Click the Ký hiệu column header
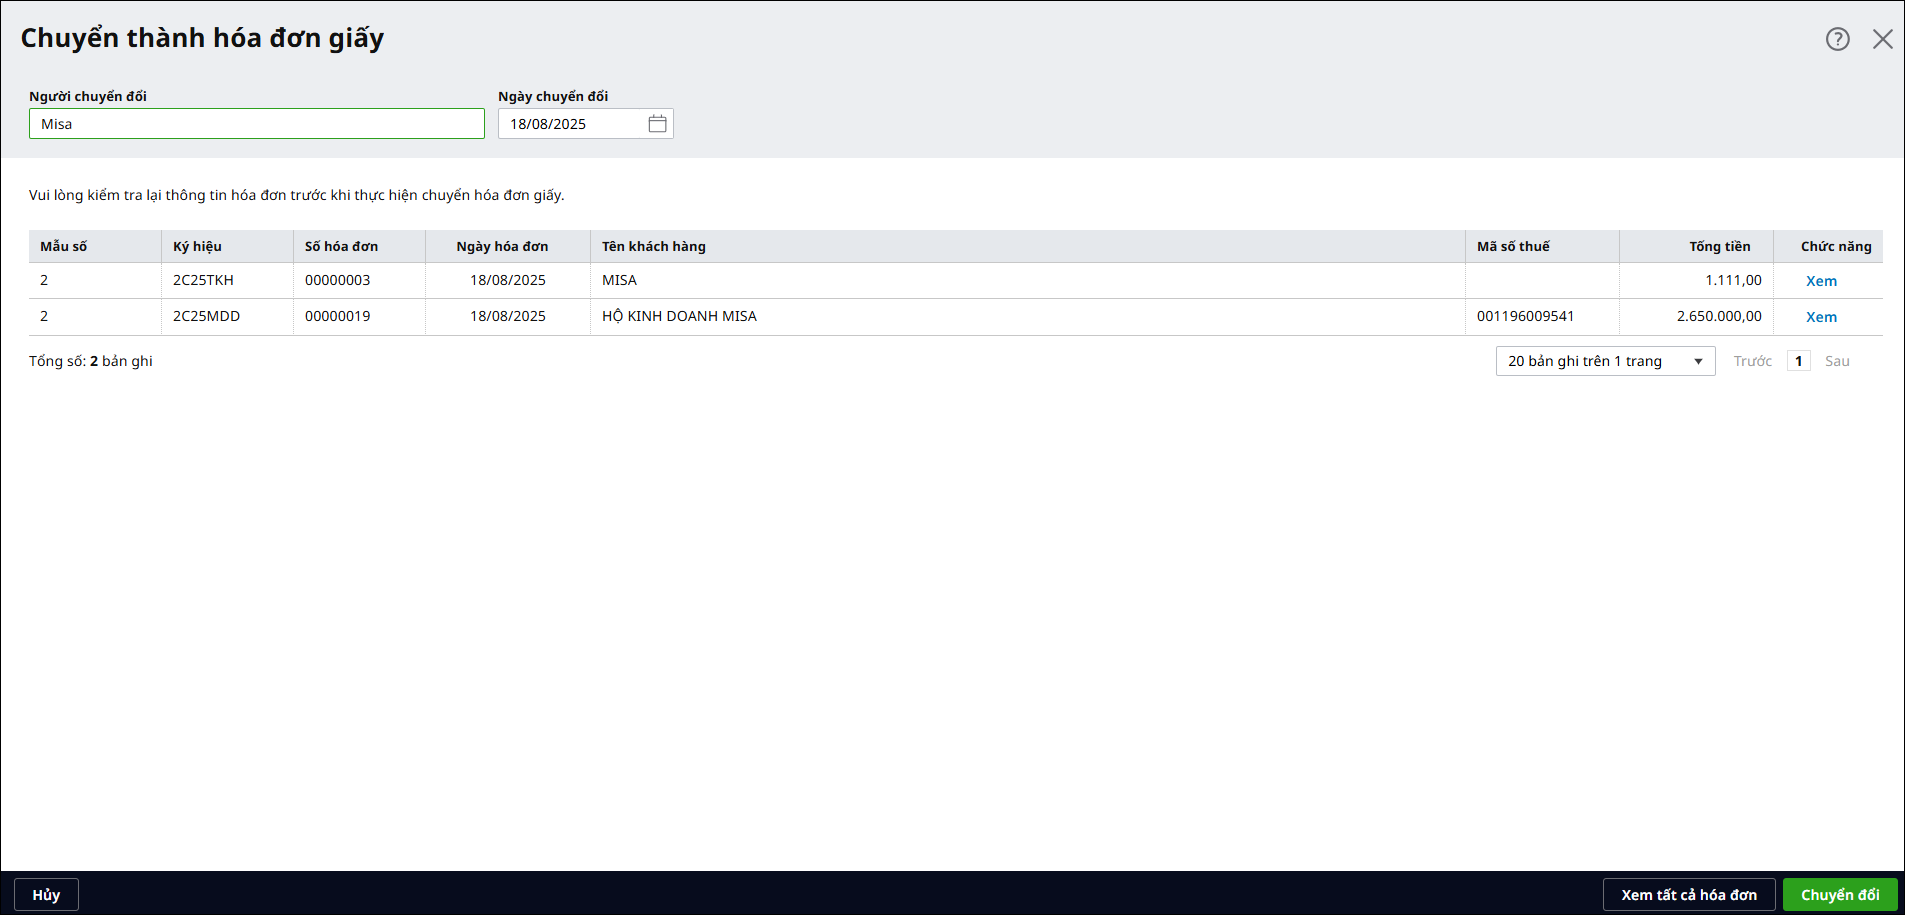This screenshot has width=1905, height=915. click(227, 246)
